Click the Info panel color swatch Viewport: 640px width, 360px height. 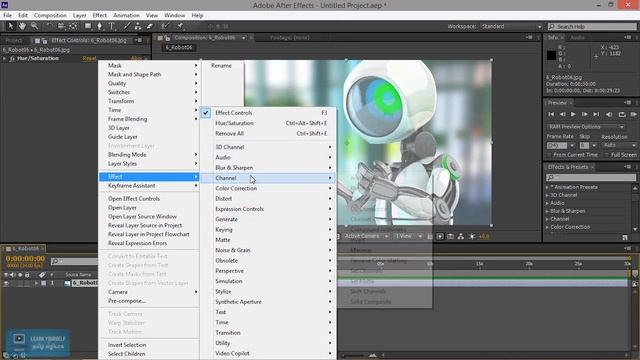click(x=551, y=55)
